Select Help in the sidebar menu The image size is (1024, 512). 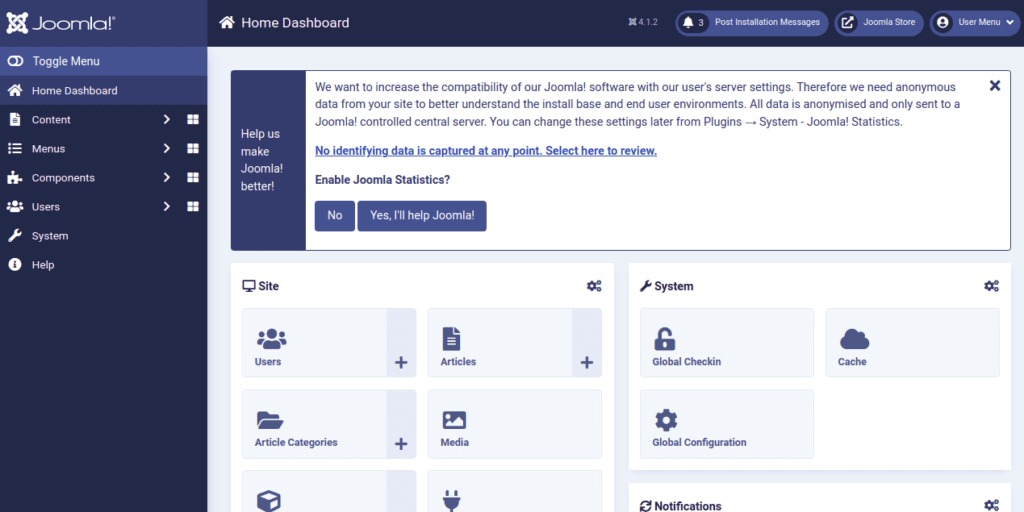pyautogui.click(x=43, y=265)
